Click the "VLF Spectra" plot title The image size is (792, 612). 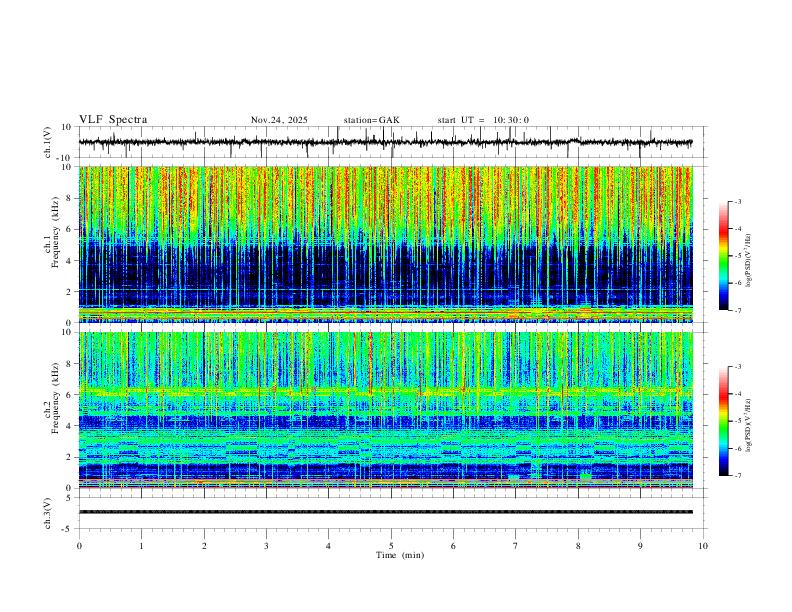coord(113,120)
